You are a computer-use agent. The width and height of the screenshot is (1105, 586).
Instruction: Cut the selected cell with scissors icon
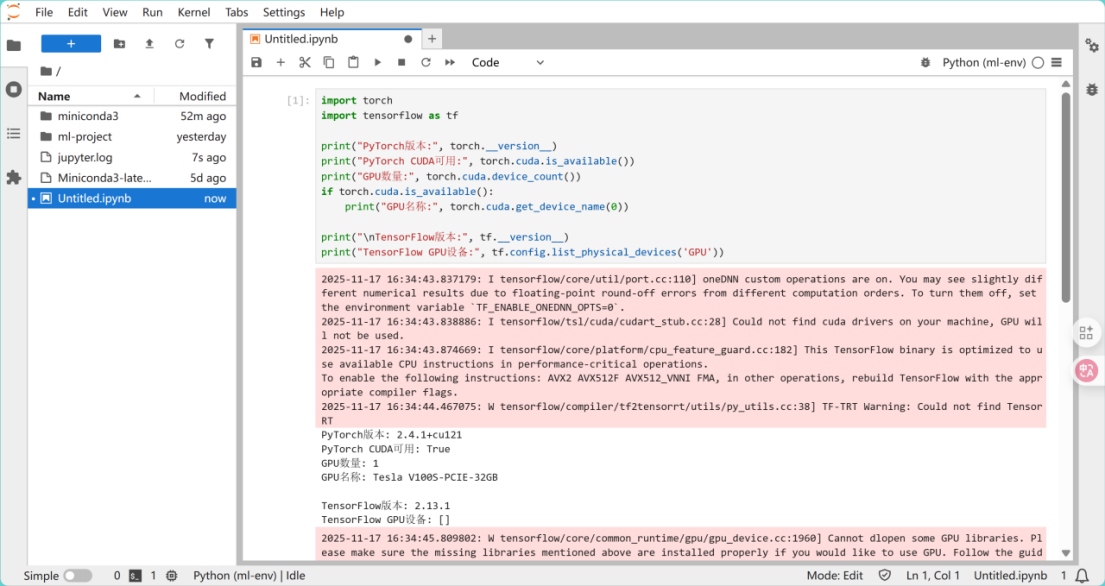305,62
